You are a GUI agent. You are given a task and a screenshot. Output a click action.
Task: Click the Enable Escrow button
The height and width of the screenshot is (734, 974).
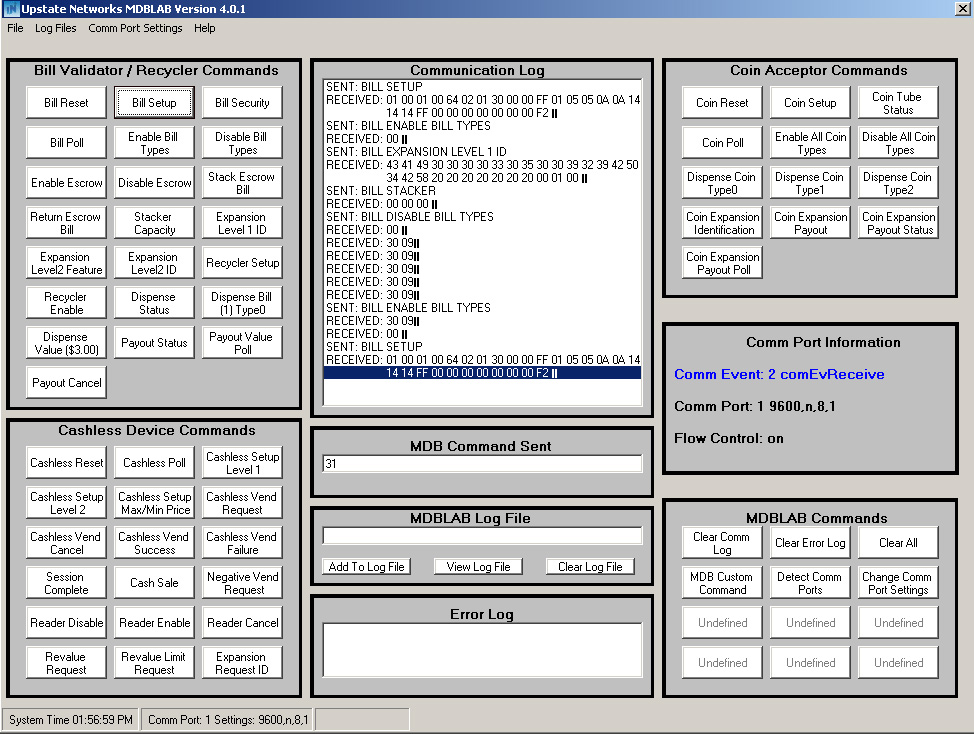pyautogui.click(x=66, y=183)
